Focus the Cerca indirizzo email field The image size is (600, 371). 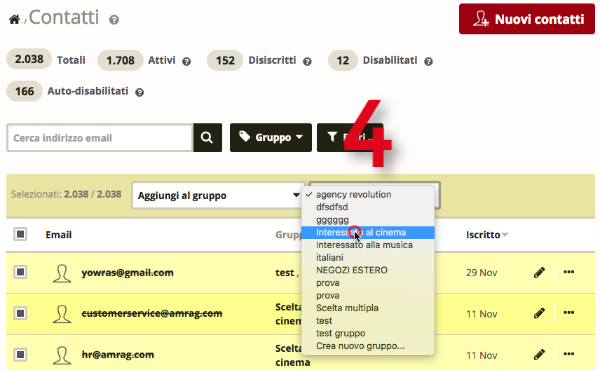tap(99, 138)
